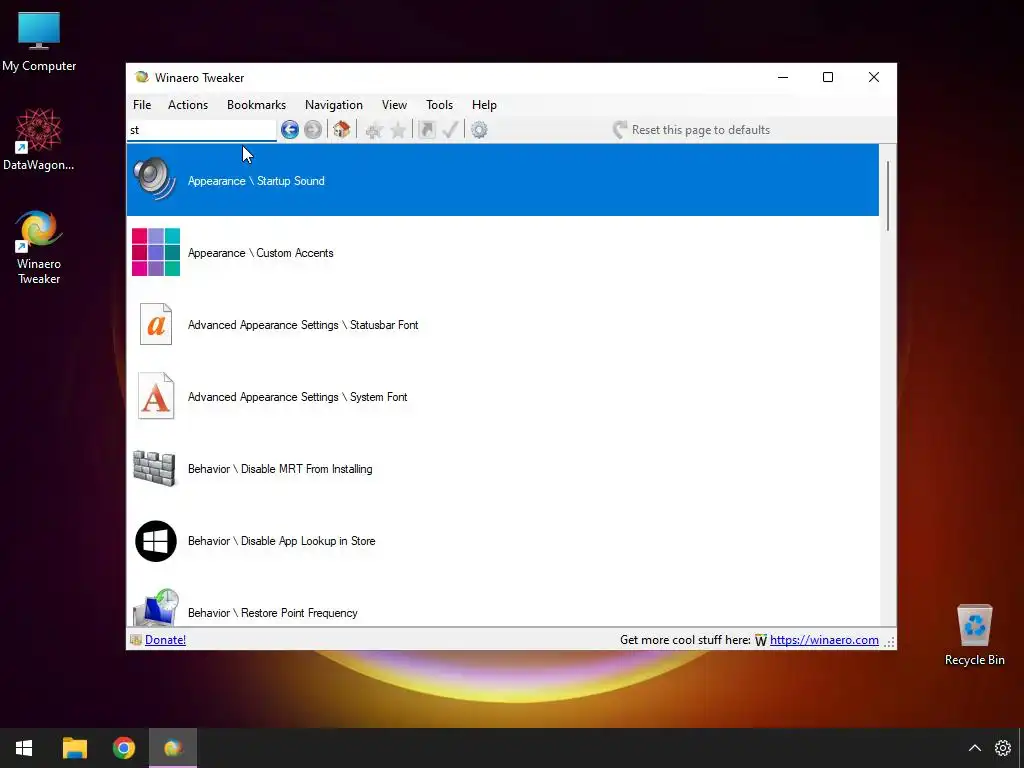Image resolution: width=1024 pixels, height=768 pixels.
Task: Click the Winaero Tweaker taskbar button
Action: (x=173, y=748)
